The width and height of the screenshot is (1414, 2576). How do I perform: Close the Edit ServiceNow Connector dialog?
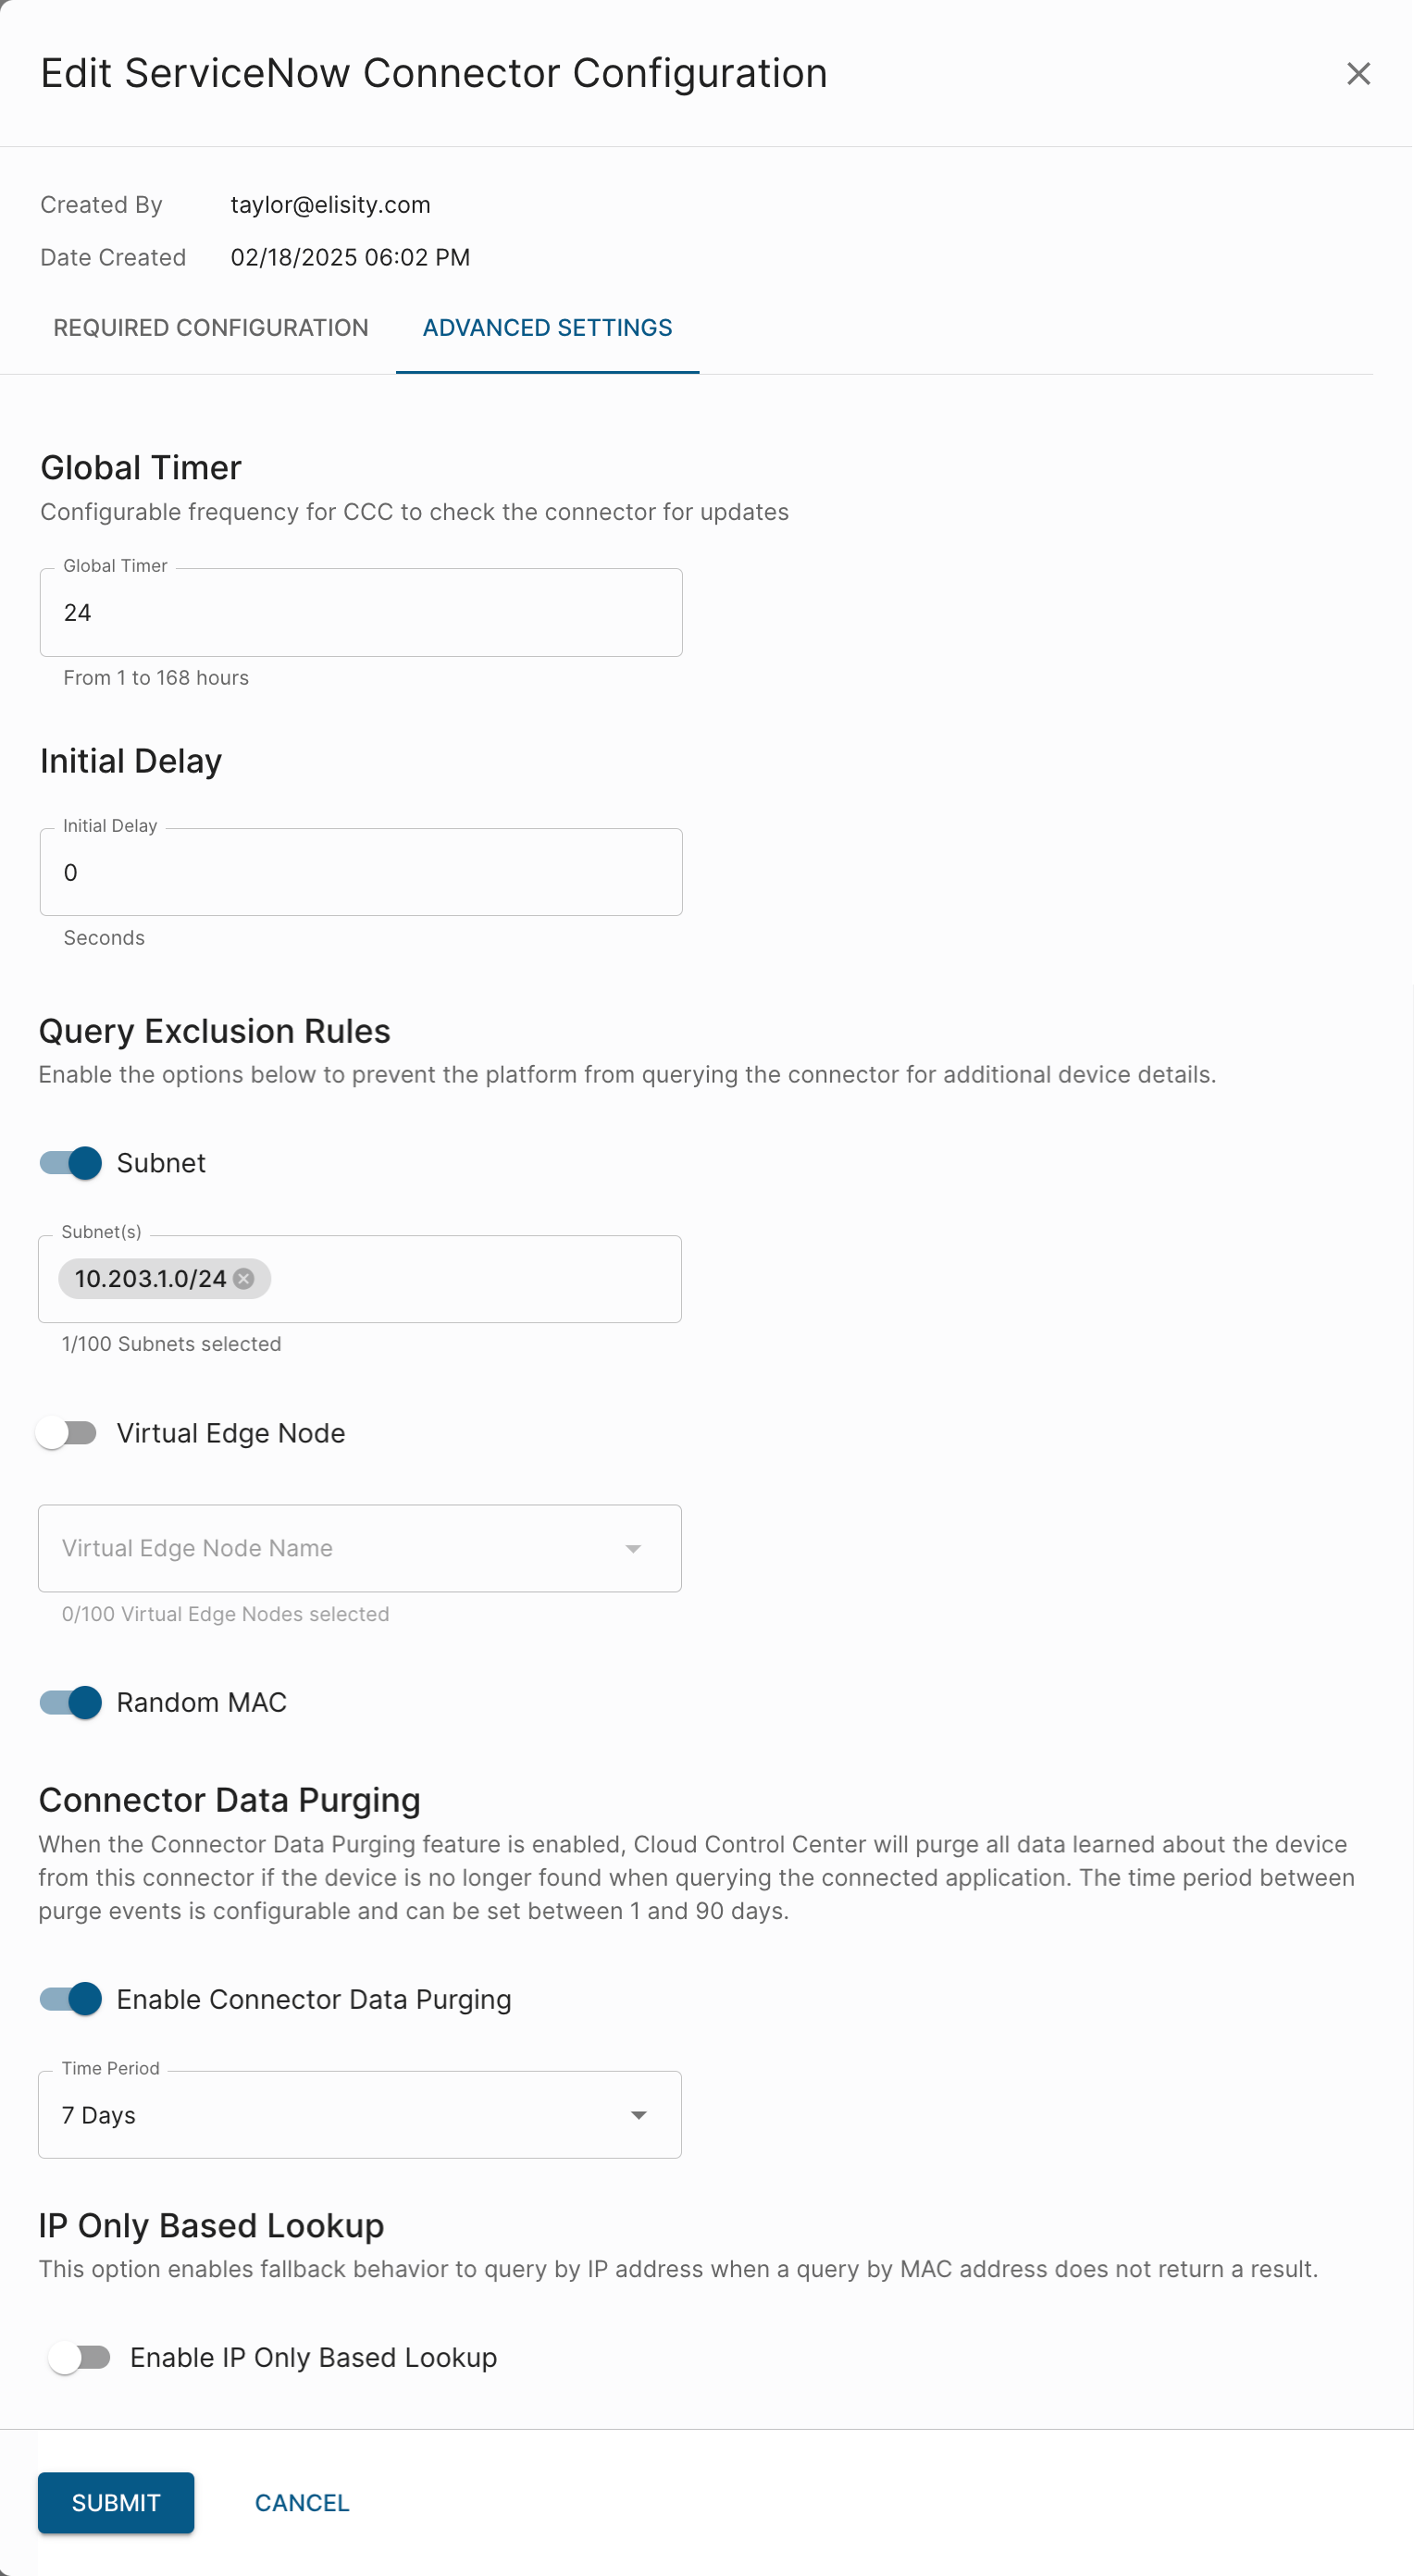1357,74
